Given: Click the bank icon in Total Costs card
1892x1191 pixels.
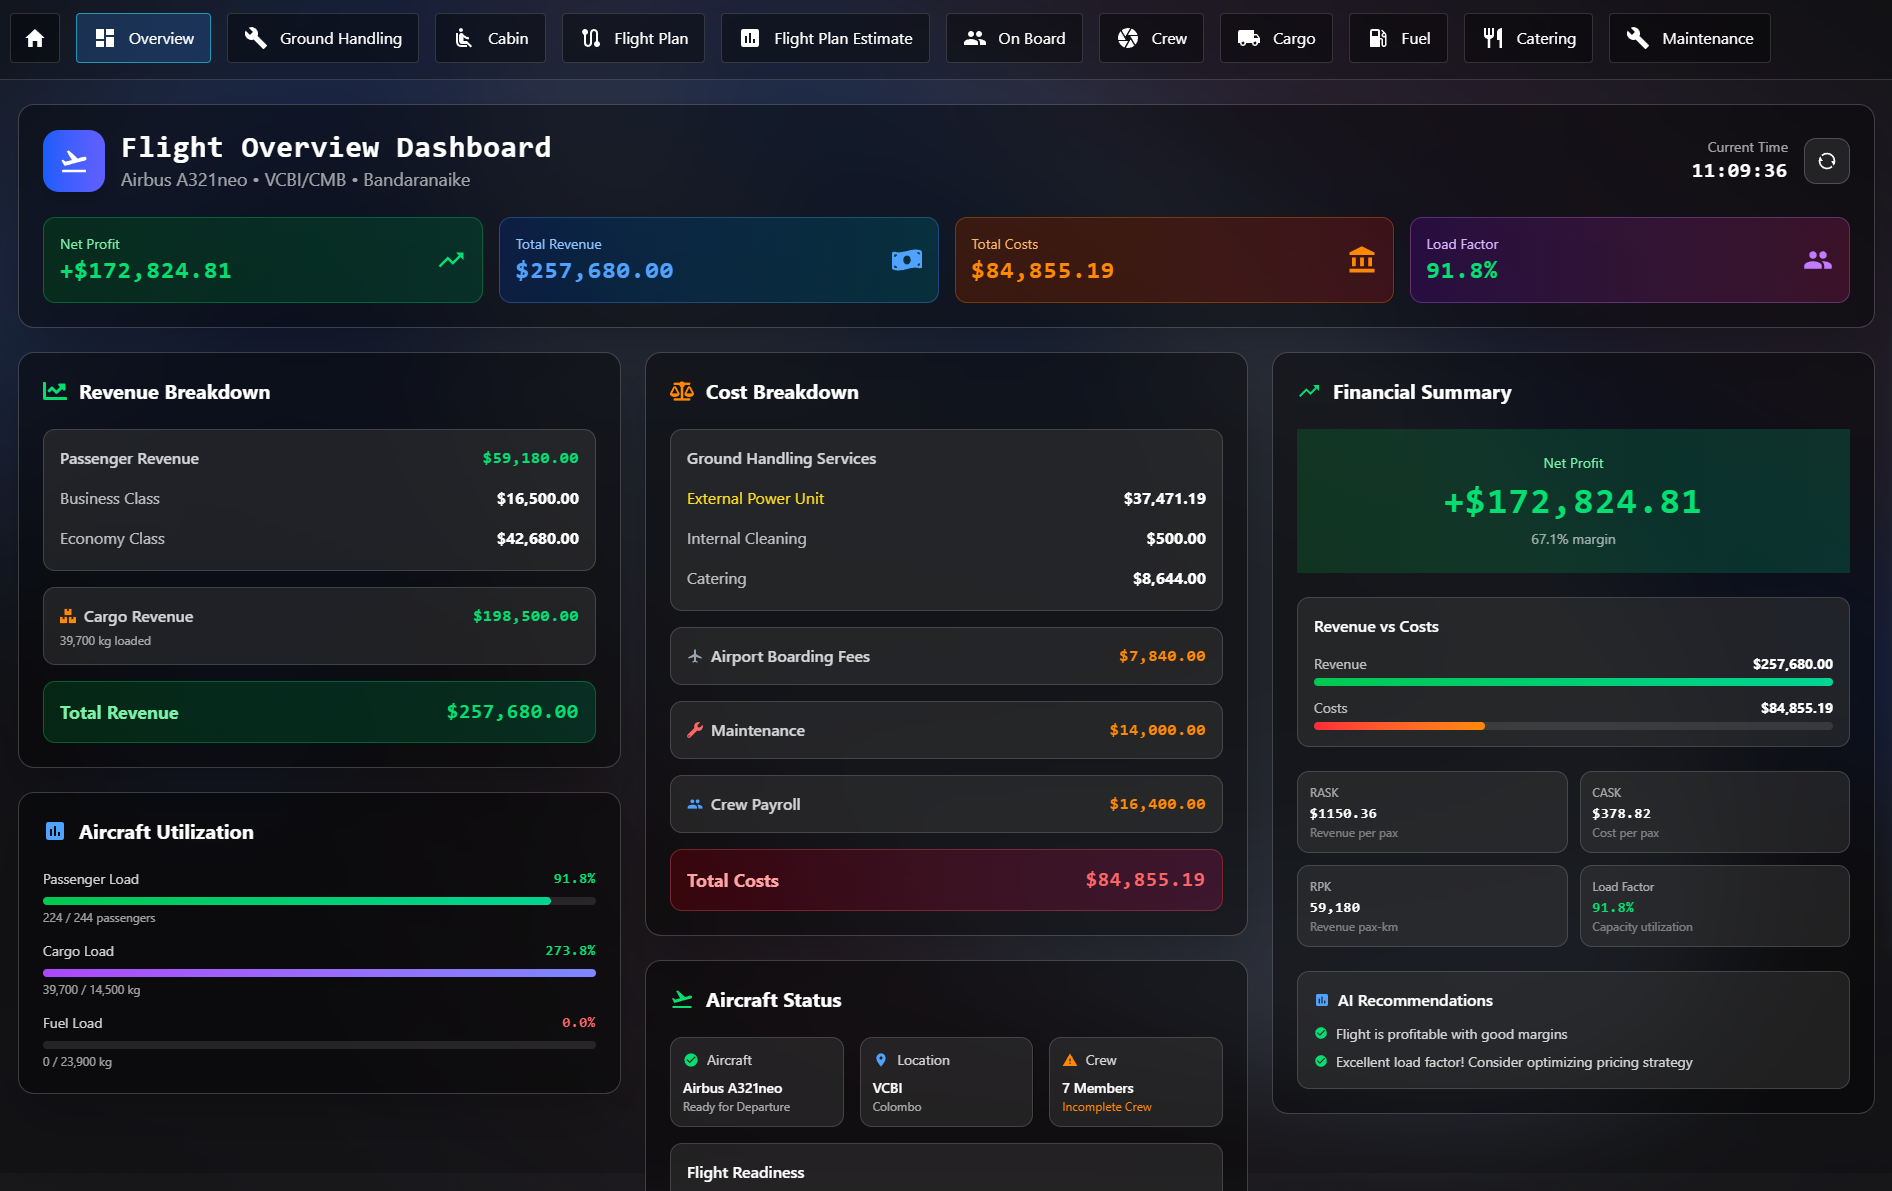Looking at the screenshot, I should 1361,260.
